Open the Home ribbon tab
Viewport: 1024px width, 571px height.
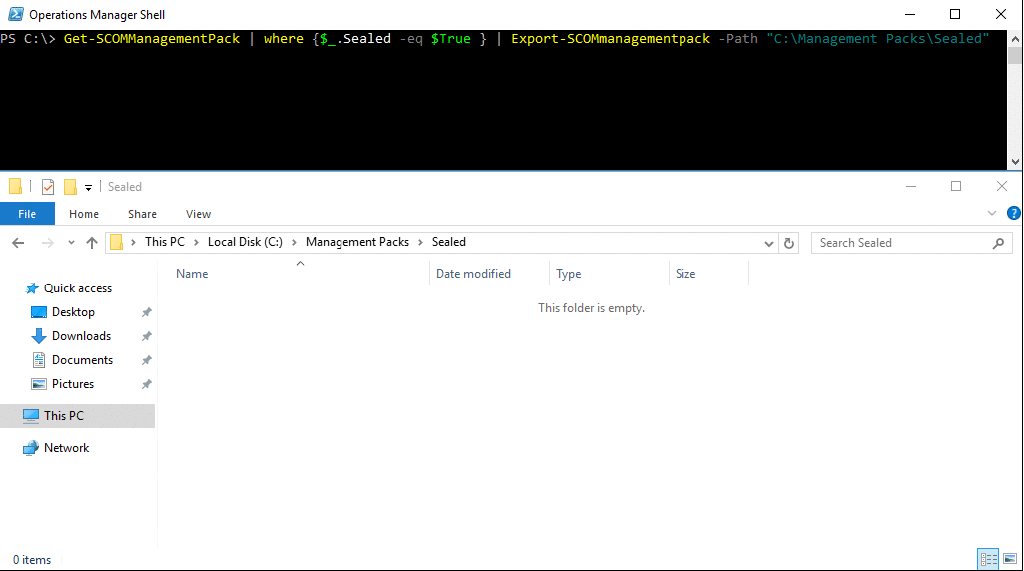tap(84, 214)
